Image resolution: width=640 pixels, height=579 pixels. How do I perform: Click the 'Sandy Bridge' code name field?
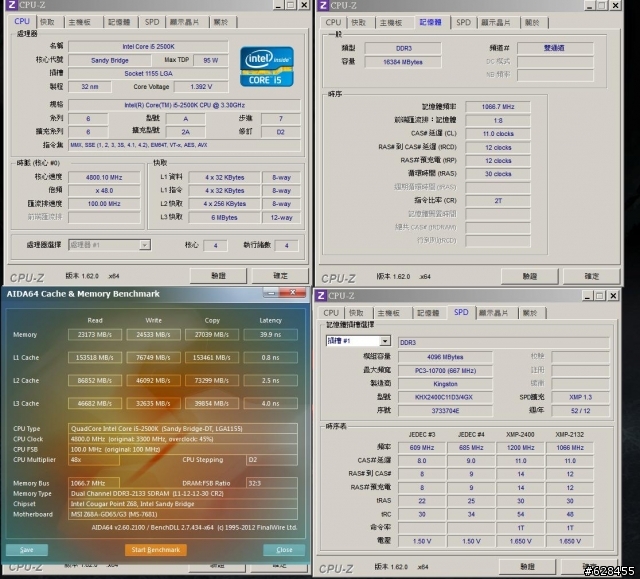pos(110,60)
